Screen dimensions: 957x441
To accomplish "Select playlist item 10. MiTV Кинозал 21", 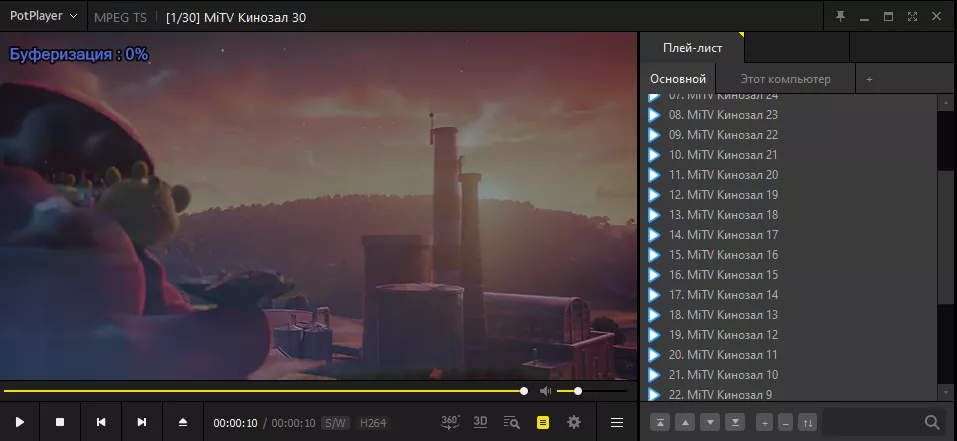I will 790,155.
